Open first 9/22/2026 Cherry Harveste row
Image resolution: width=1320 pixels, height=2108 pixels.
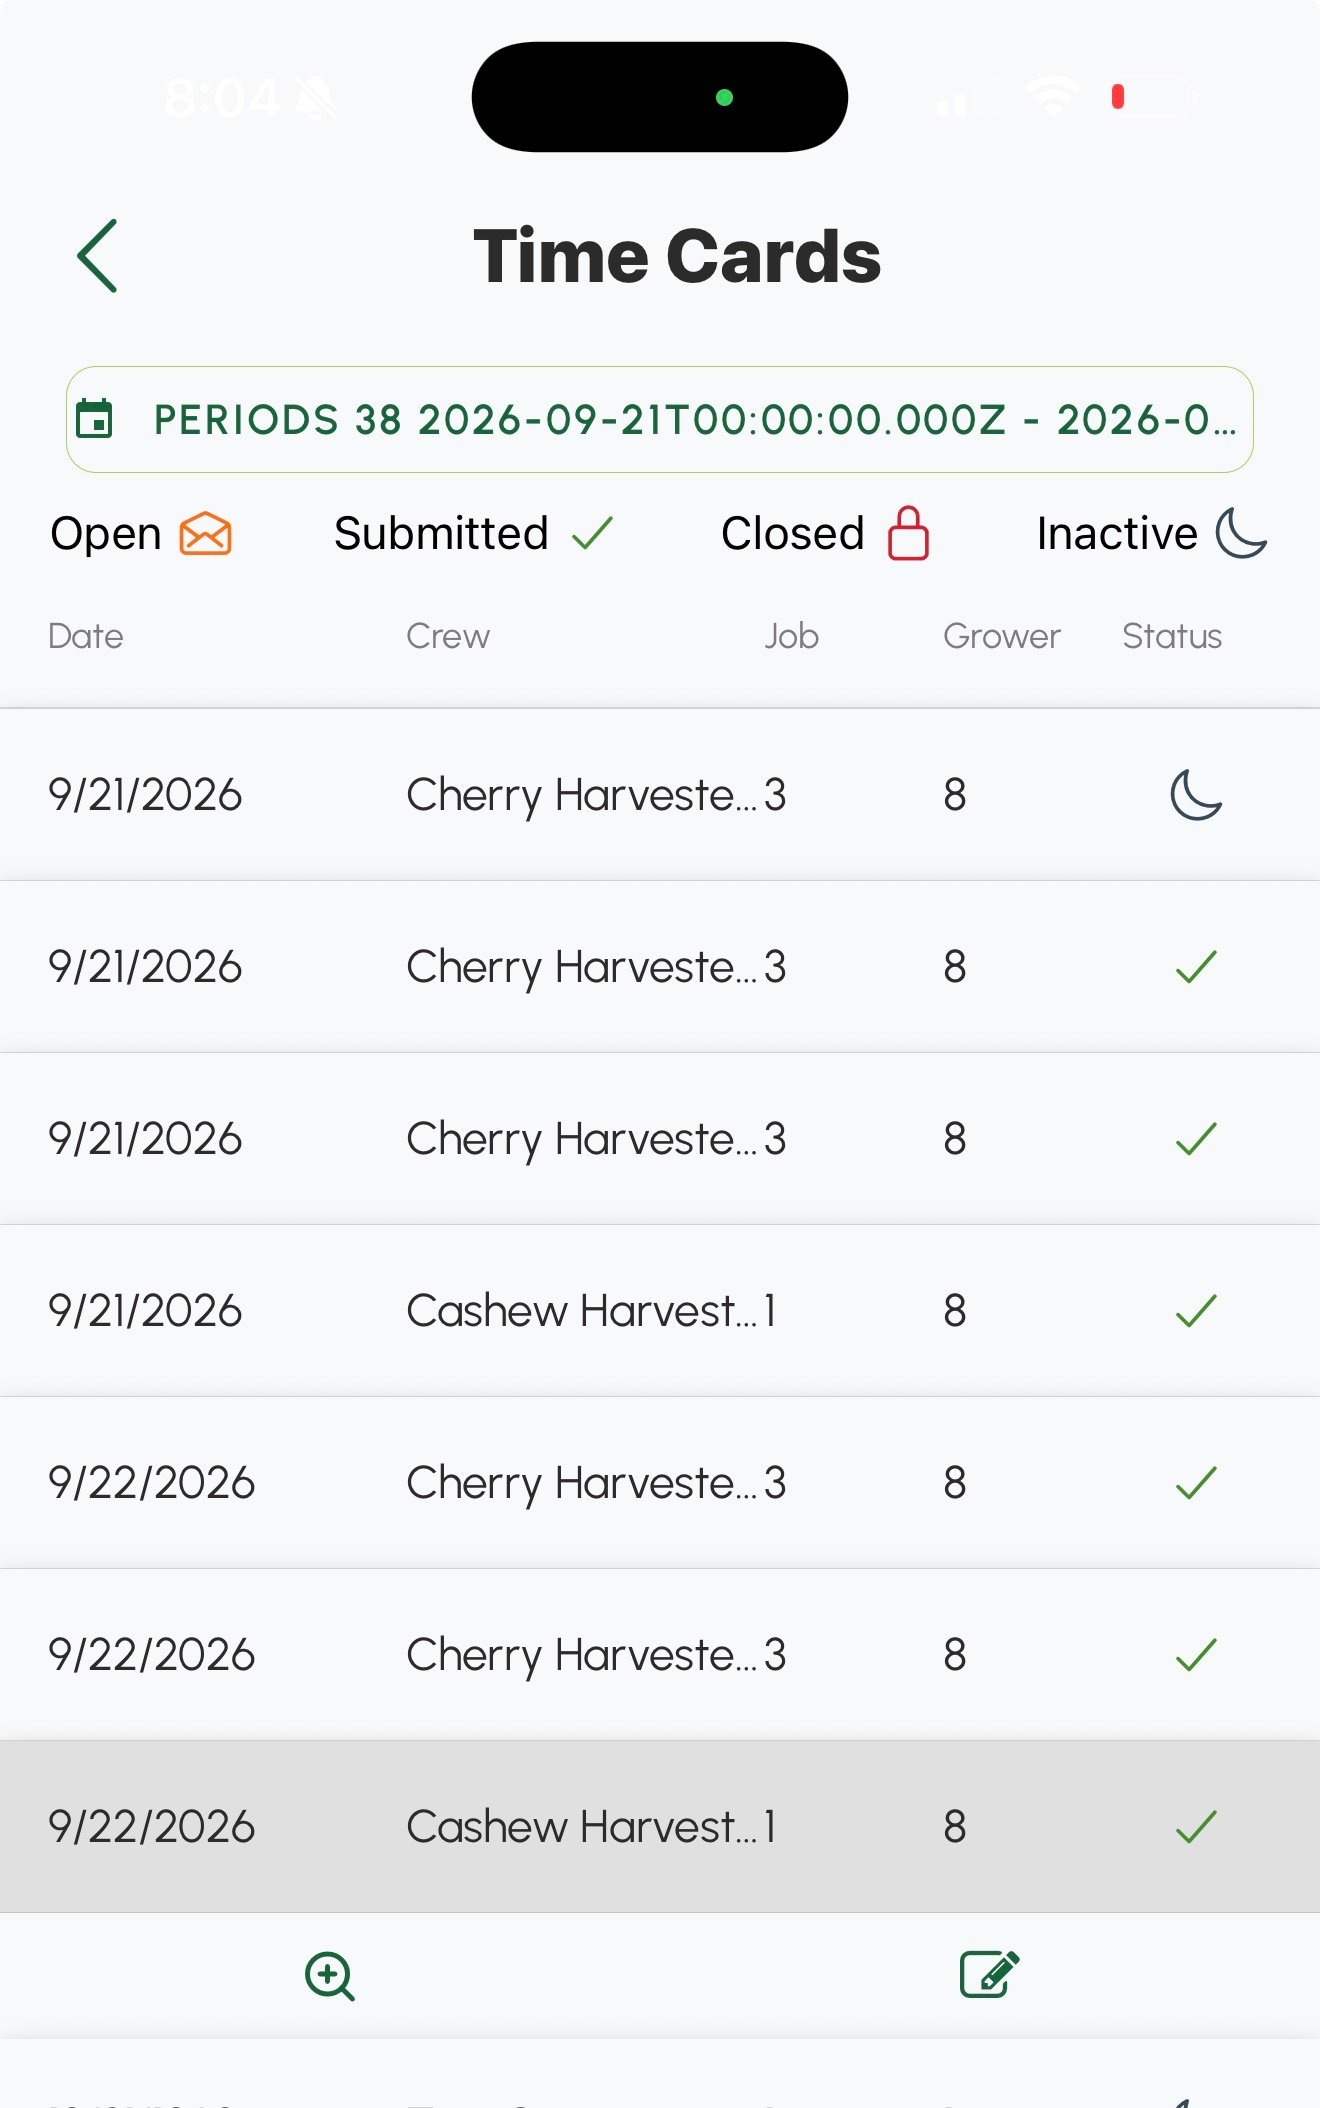[660, 1483]
